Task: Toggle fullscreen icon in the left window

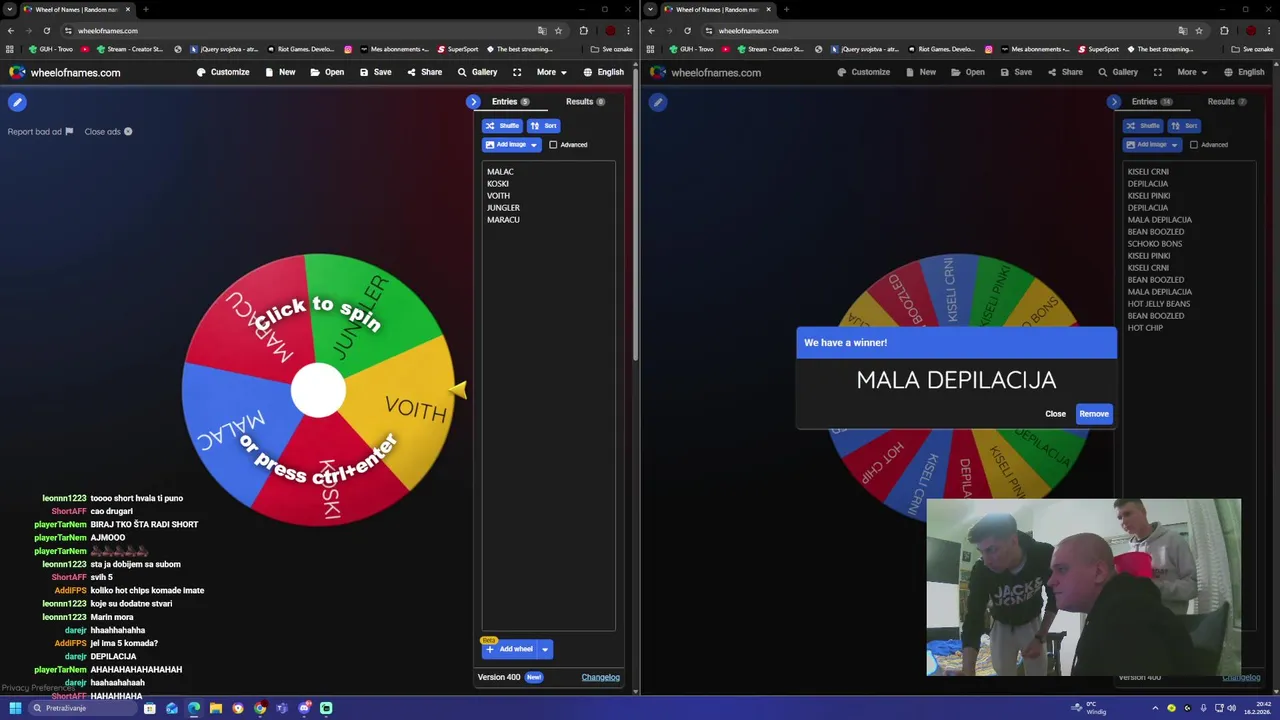Action: tap(517, 72)
